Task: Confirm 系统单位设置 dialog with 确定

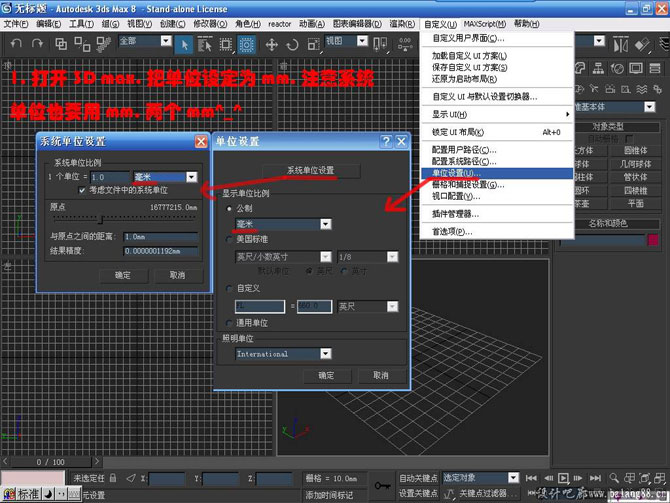Action: (123, 276)
